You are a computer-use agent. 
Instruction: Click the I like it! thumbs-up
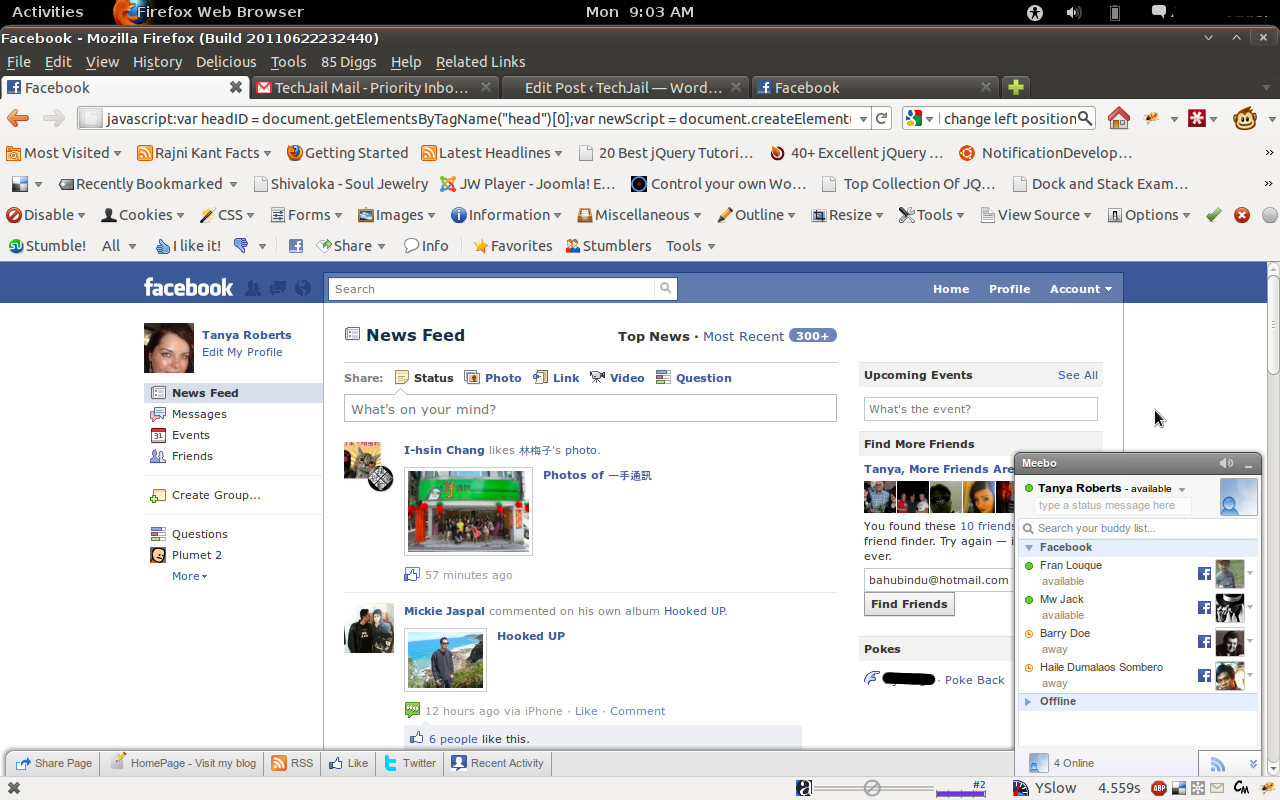coord(189,246)
